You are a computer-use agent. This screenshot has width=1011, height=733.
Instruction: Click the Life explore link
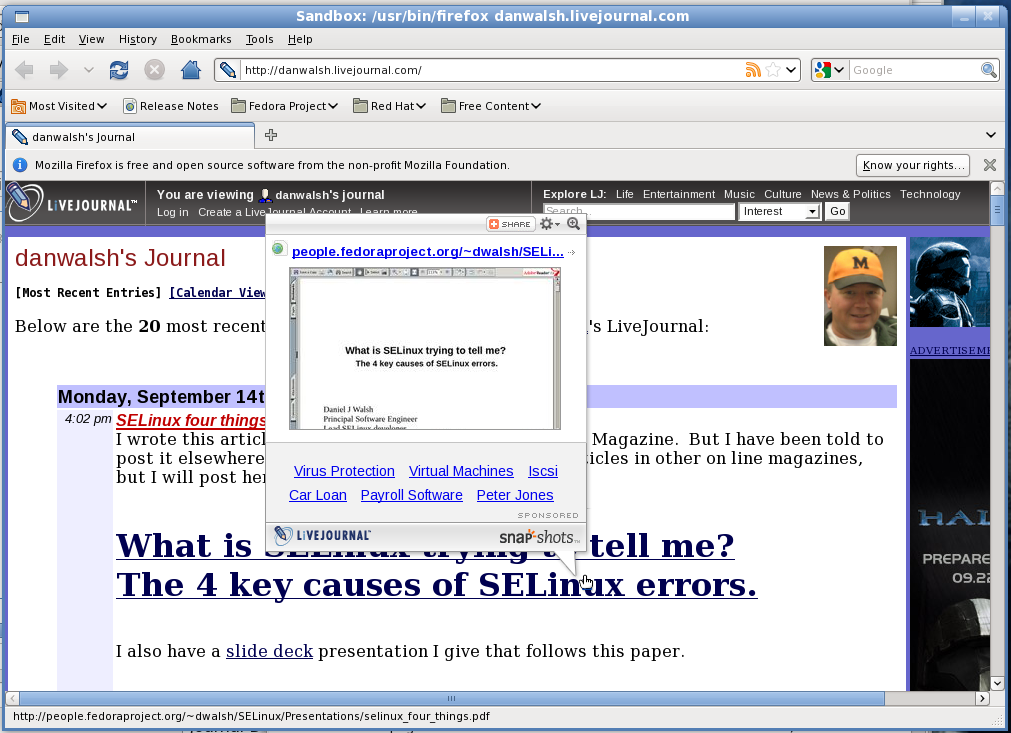pos(624,194)
